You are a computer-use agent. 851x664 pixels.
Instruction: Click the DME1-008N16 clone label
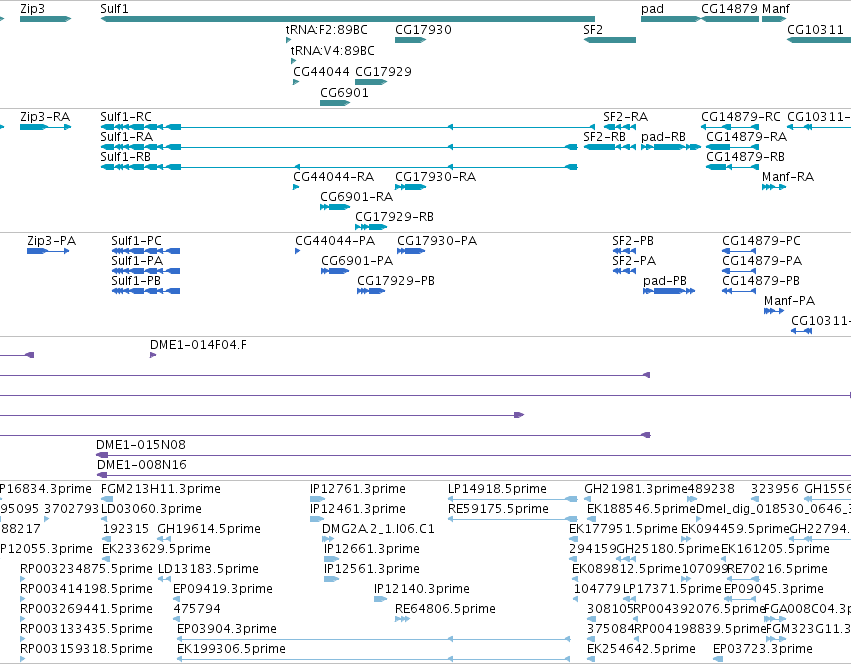coord(142,465)
